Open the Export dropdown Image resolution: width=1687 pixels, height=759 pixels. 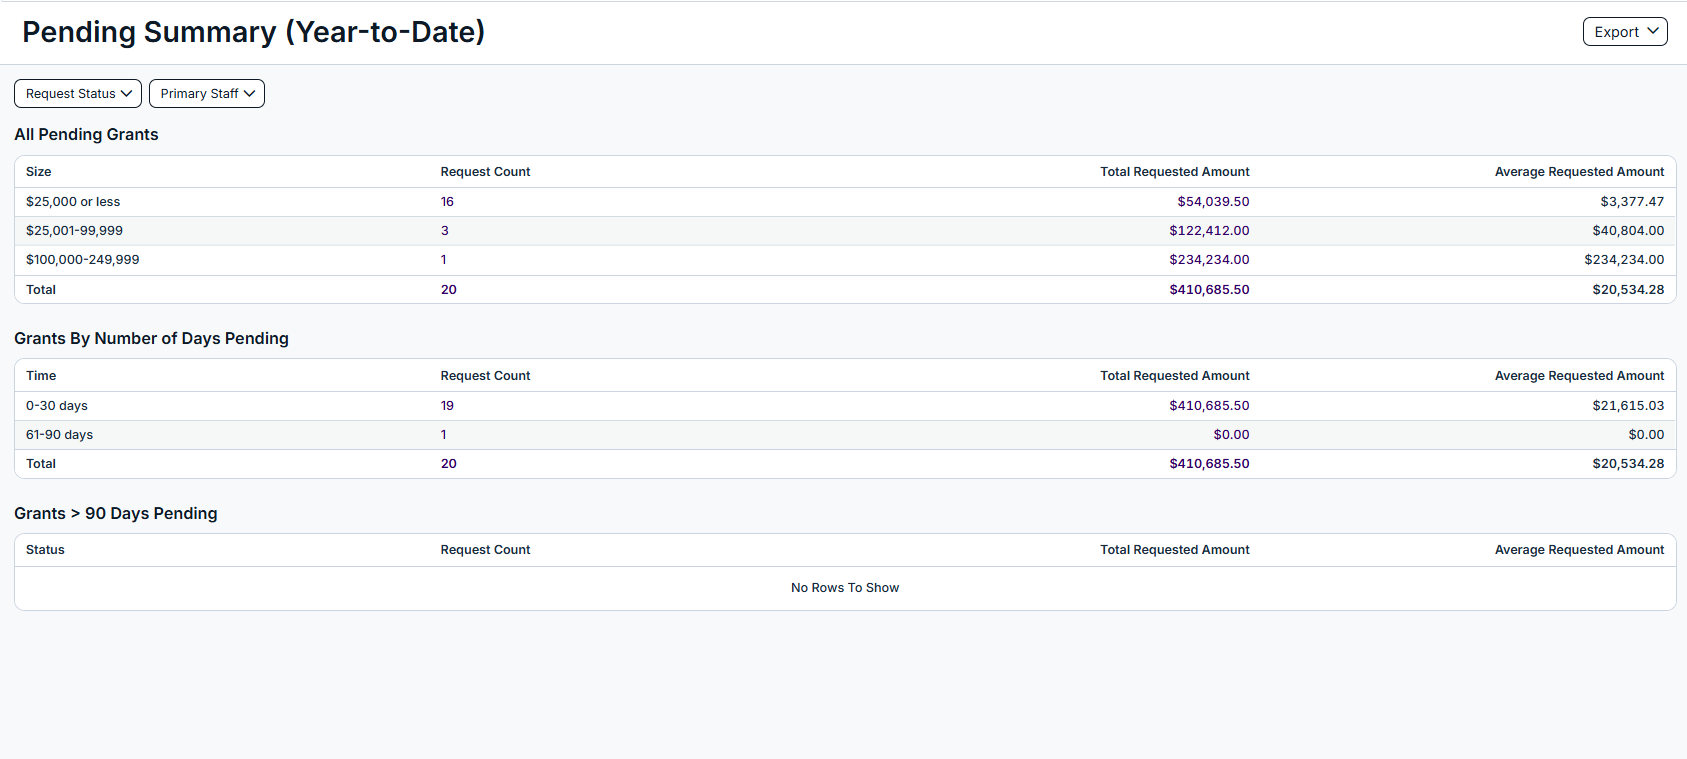(x=1625, y=32)
